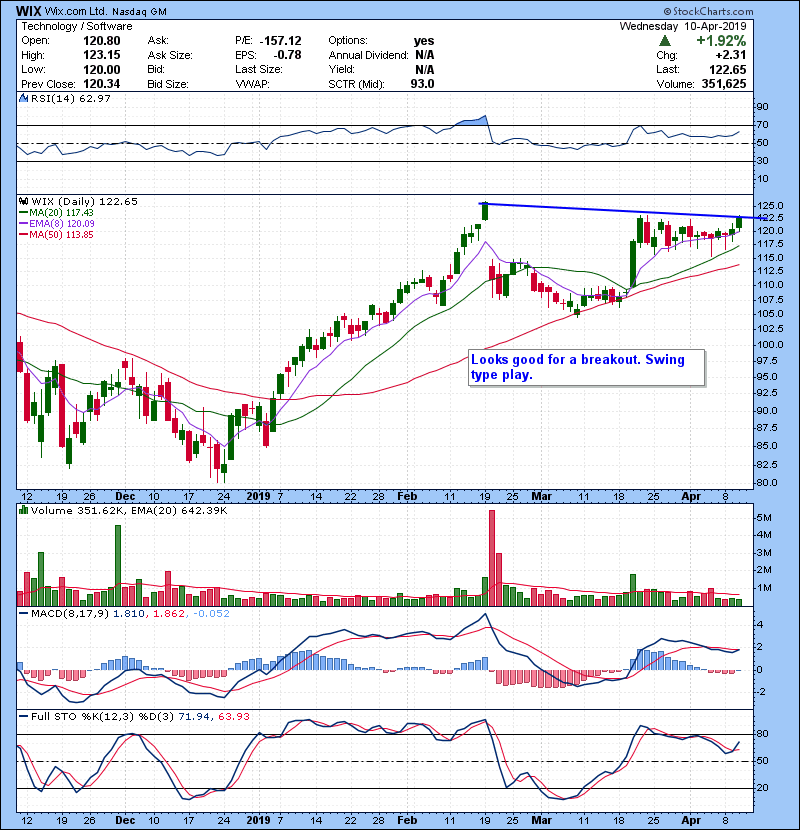Click the RSI indicator icon beside RSI(14)
The height and width of the screenshot is (830, 800).
[x=23, y=98]
